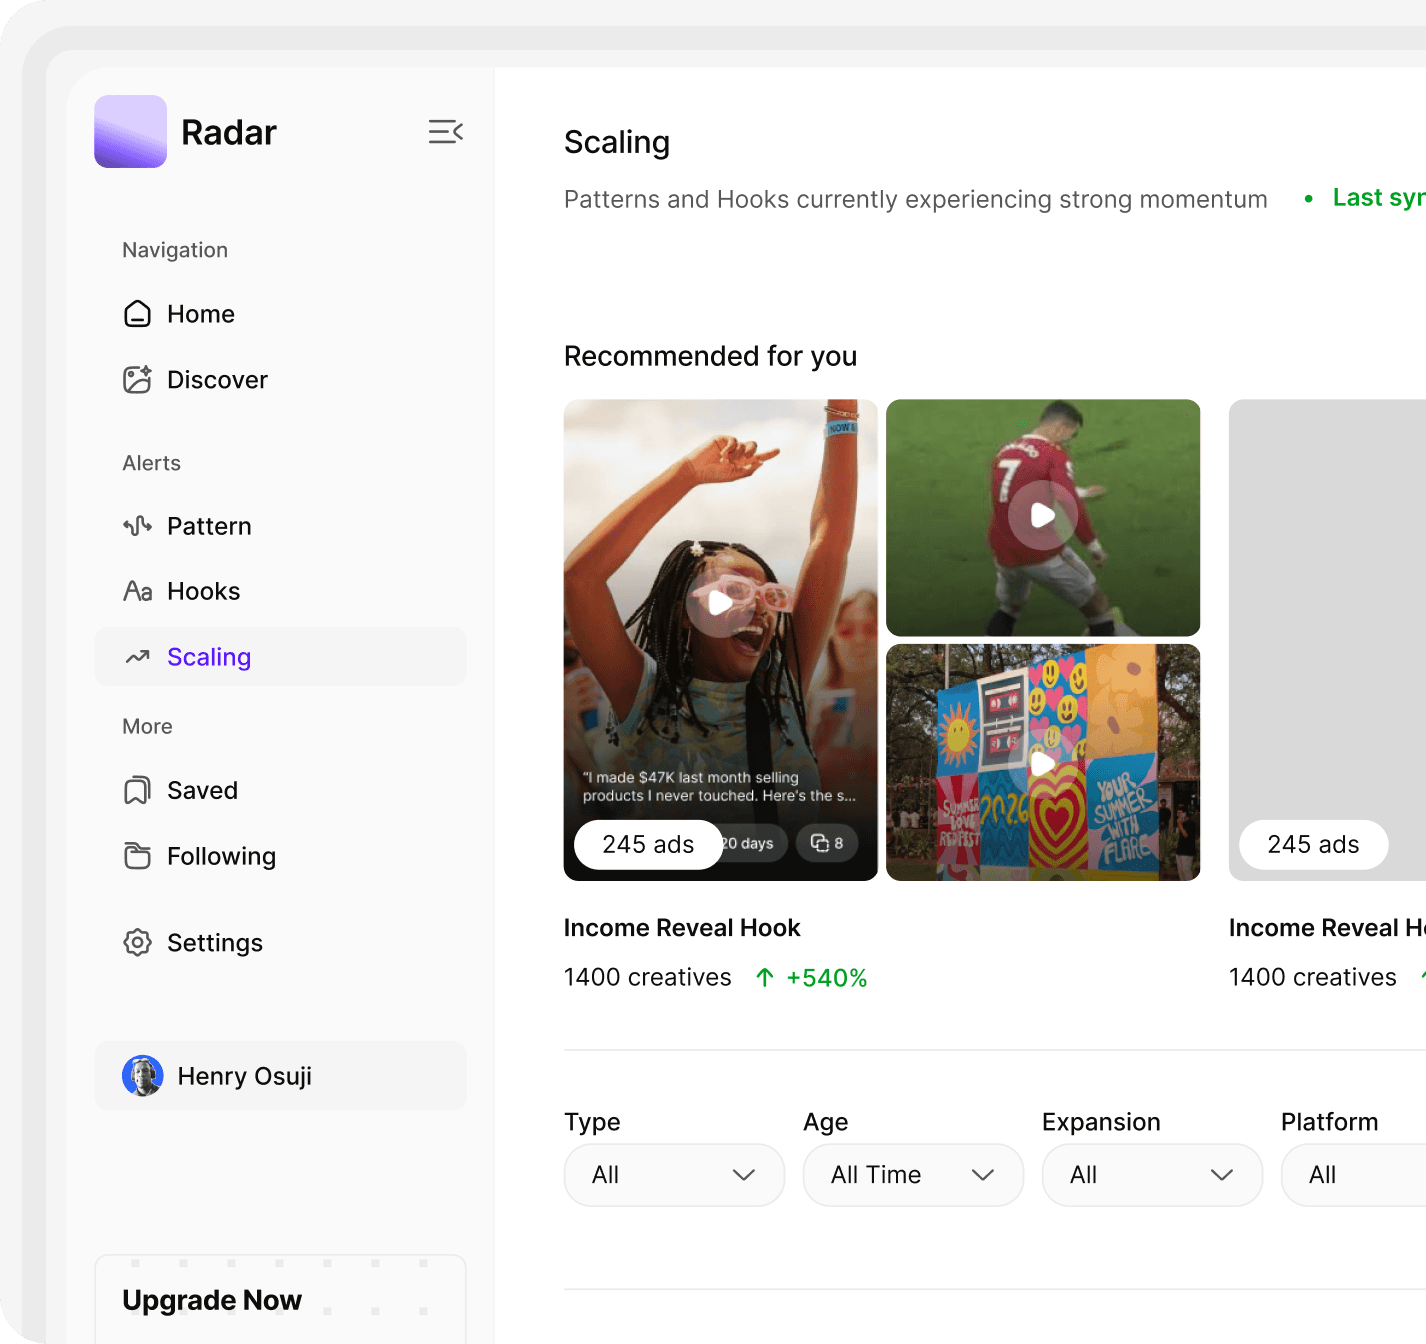Open Settings from the sidebar

pyautogui.click(x=280, y=942)
